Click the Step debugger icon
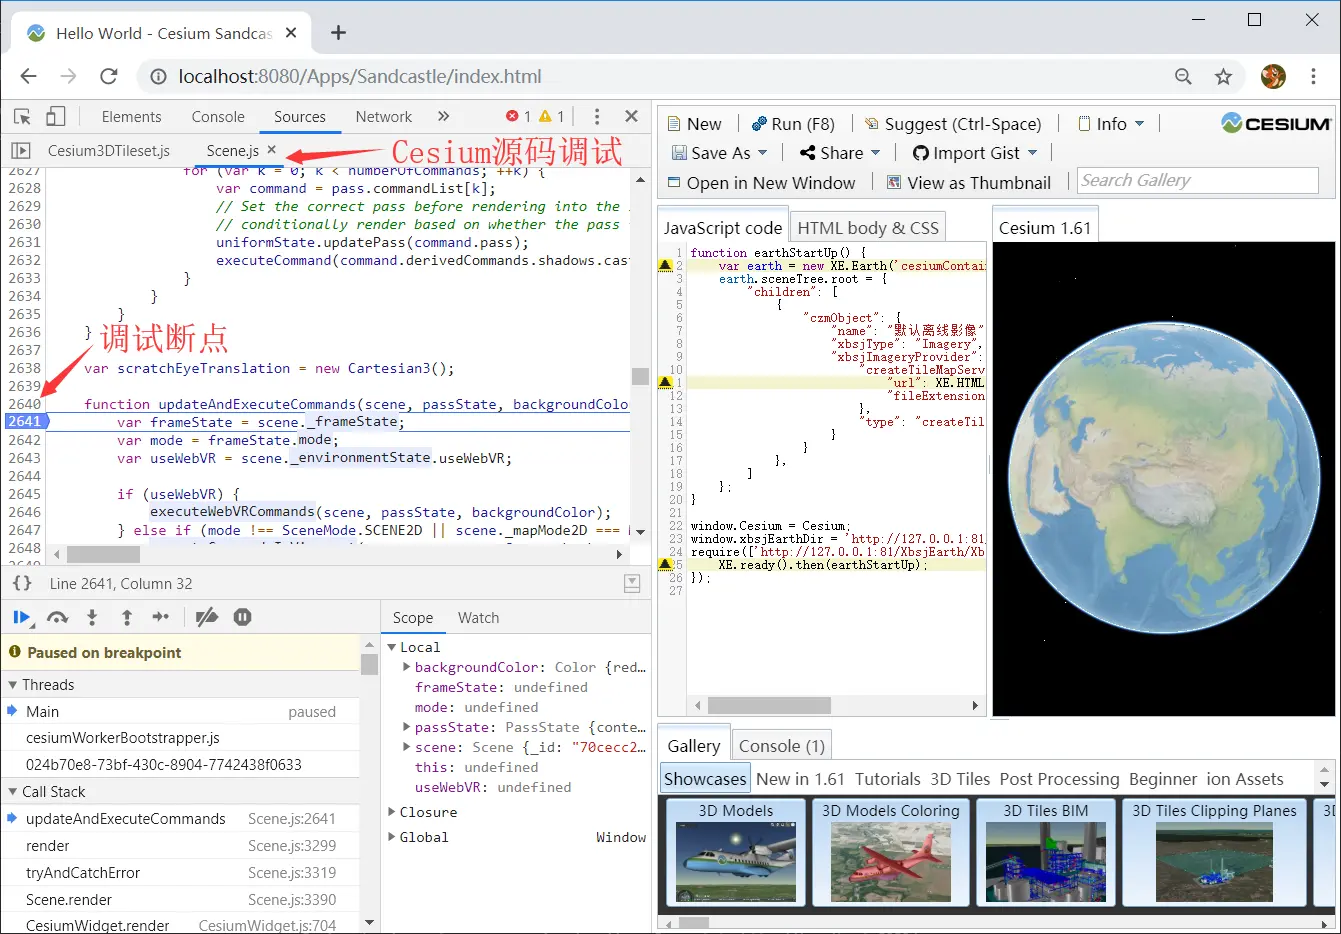1341x934 pixels. coord(161,617)
